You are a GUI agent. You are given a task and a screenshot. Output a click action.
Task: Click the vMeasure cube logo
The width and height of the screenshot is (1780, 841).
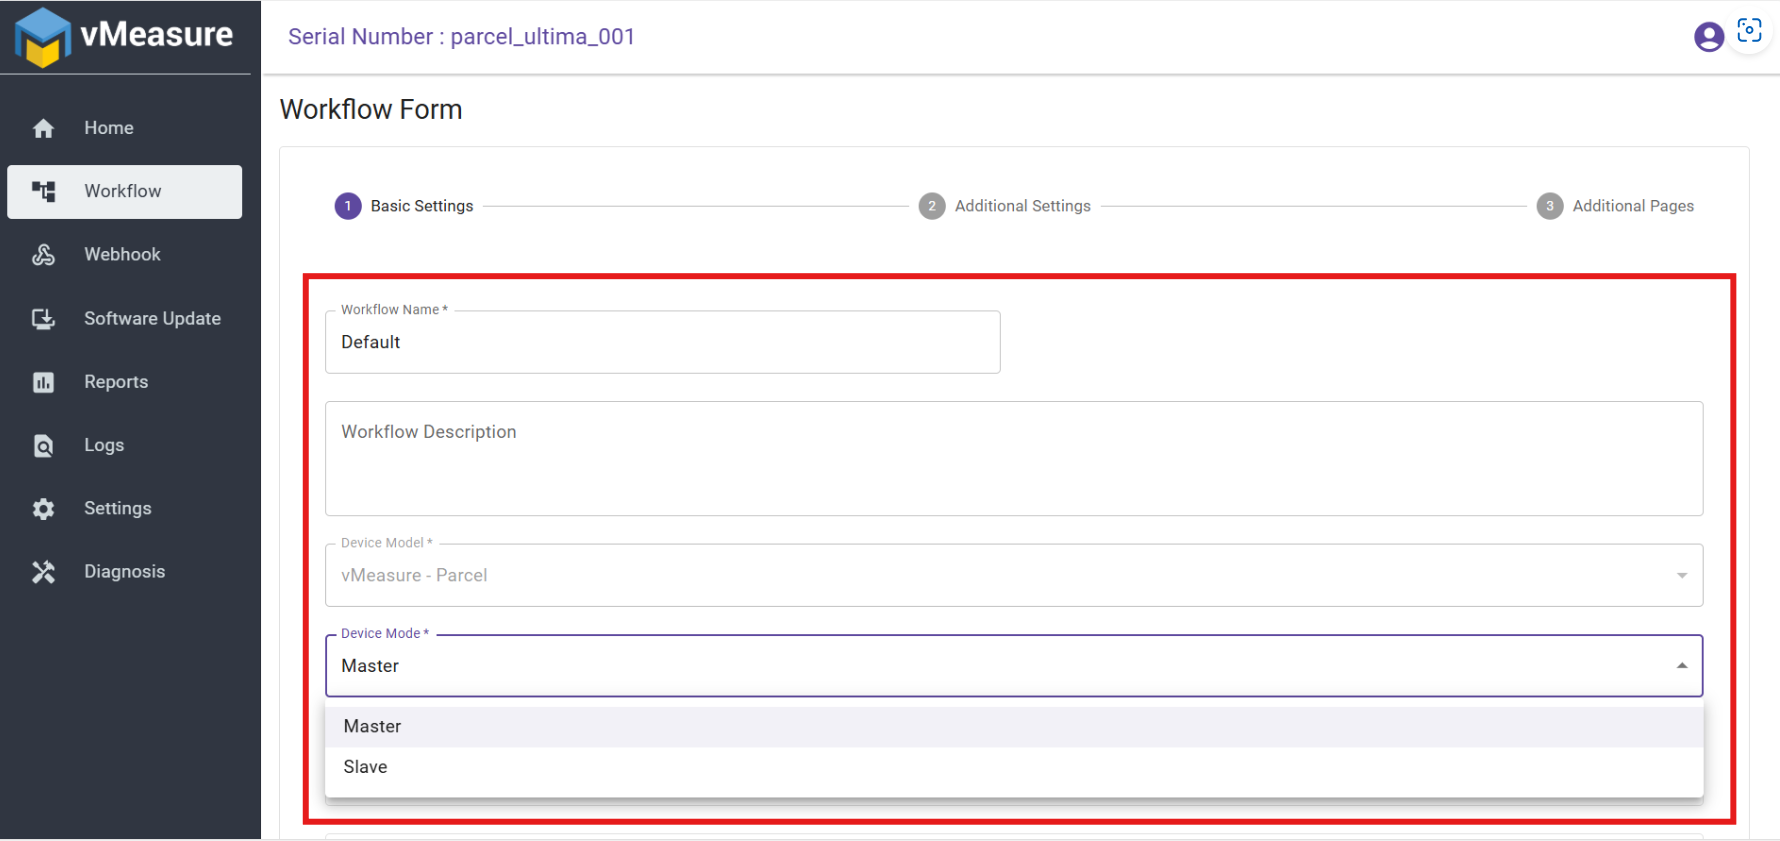point(43,37)
